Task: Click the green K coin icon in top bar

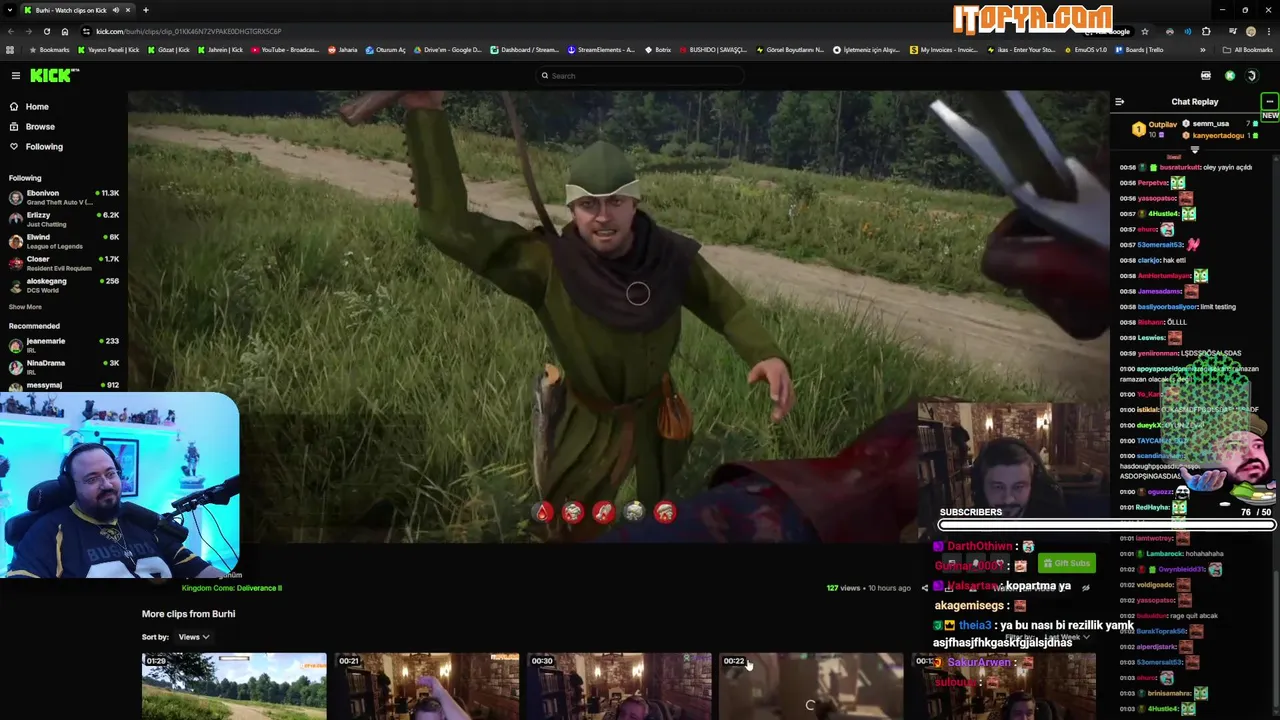Action: [x=1230, y=76]
